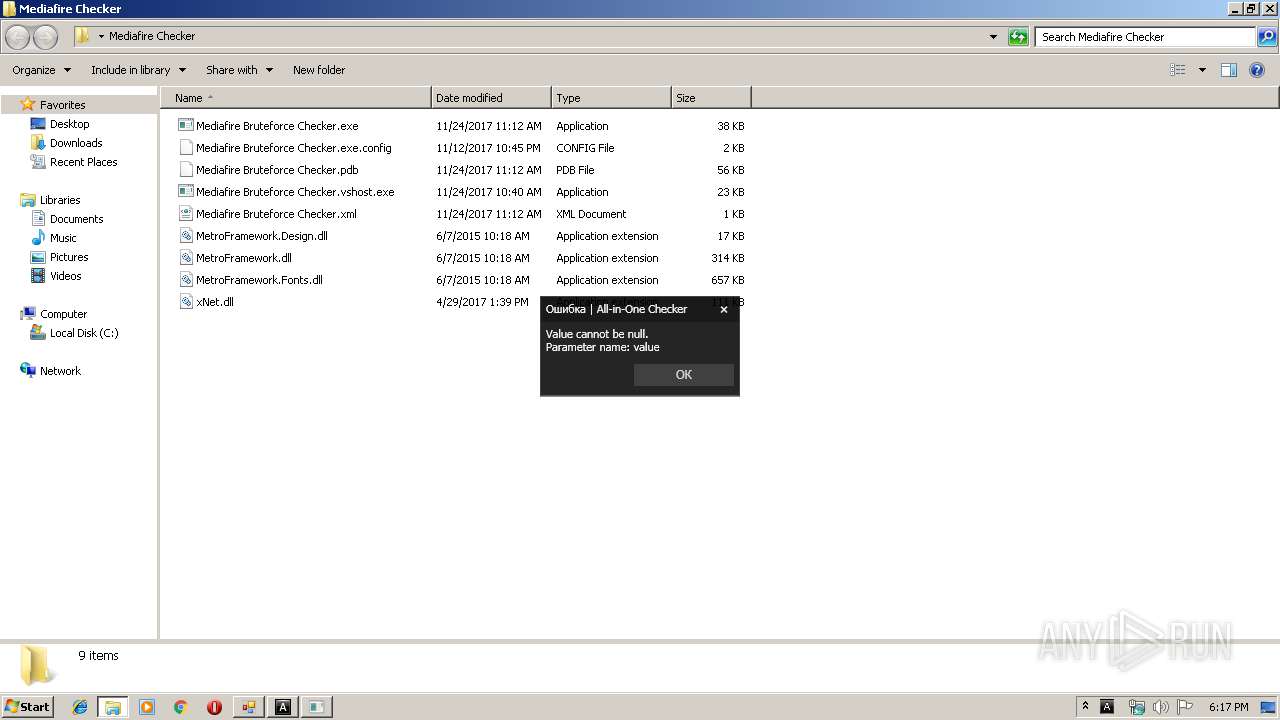
Task: Click Mediafire Checker breadcrumb in address bar
Action: tap(152, 36)
